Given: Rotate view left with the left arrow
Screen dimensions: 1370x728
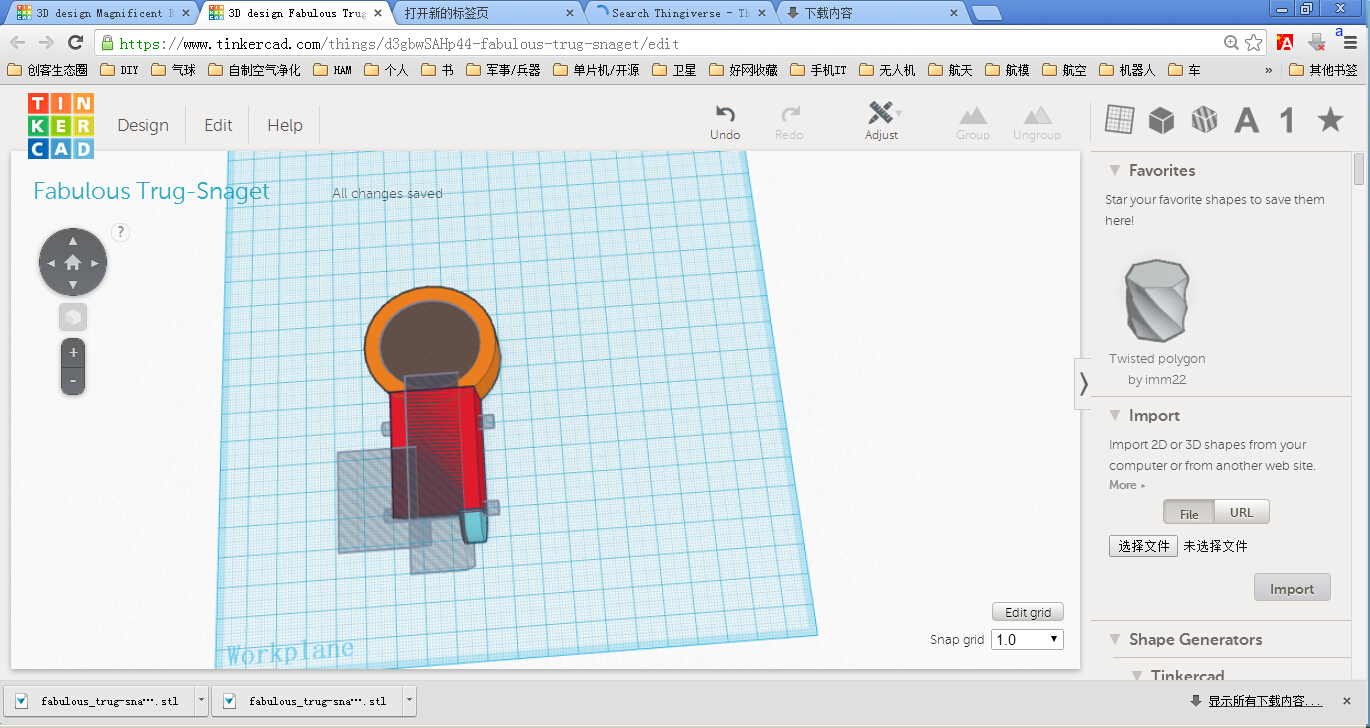Looking at the screenshot, I should coord(50,263).
